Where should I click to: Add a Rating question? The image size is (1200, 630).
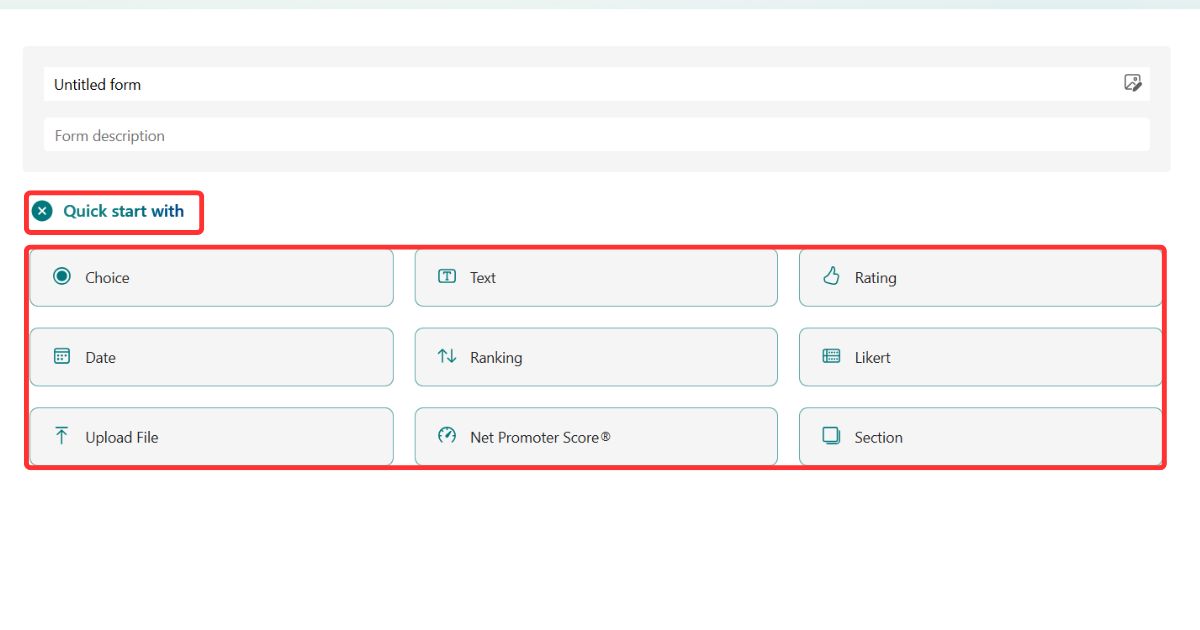pos(979,277)
